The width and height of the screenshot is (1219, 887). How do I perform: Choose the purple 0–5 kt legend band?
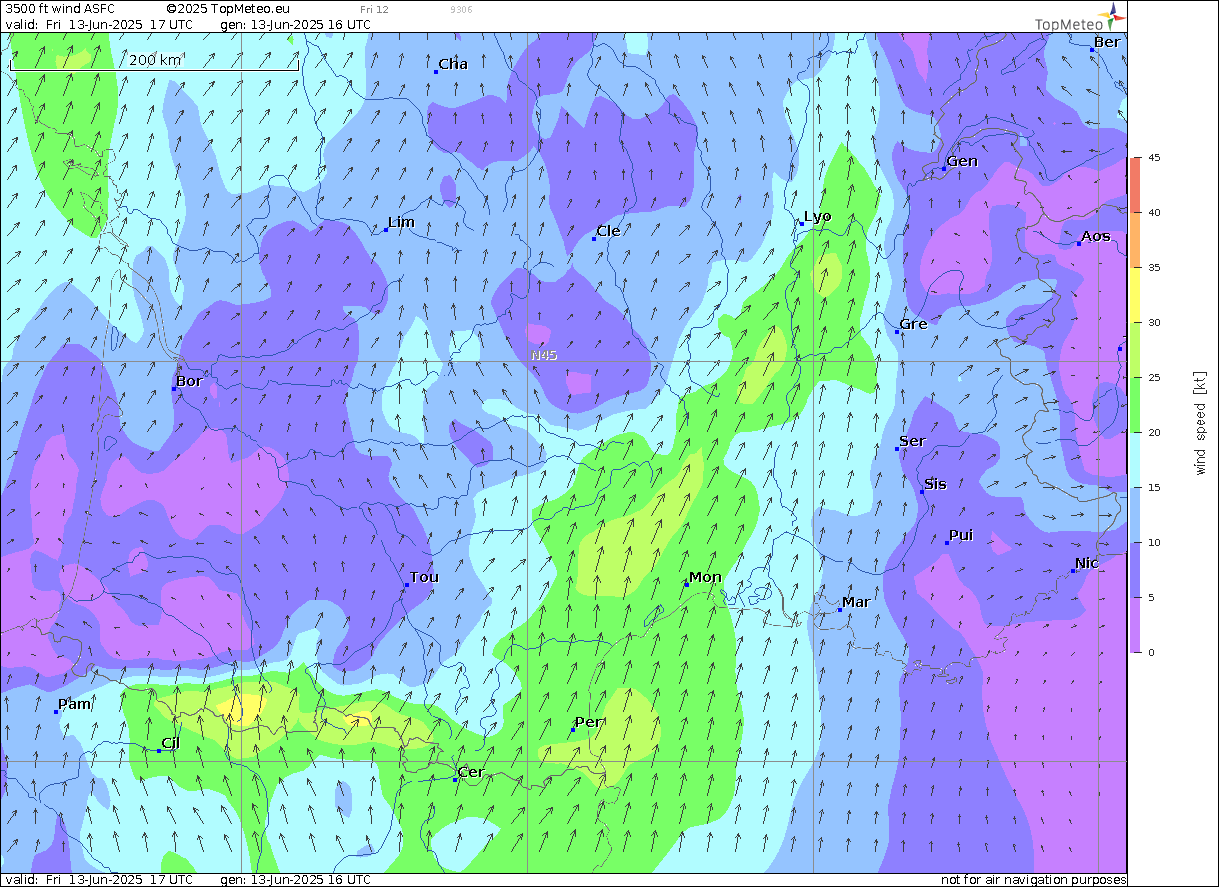pos(1135,625)
